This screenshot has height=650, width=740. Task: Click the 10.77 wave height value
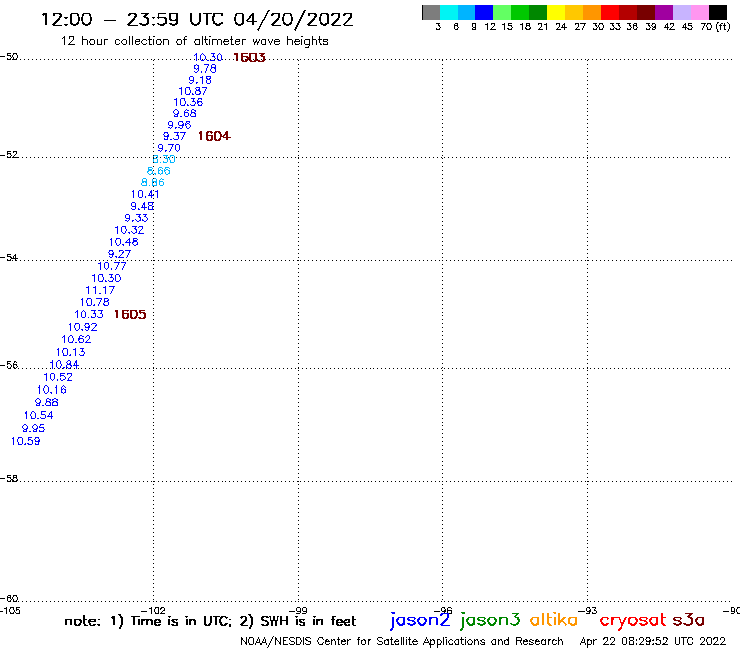(x=112, y=266)
